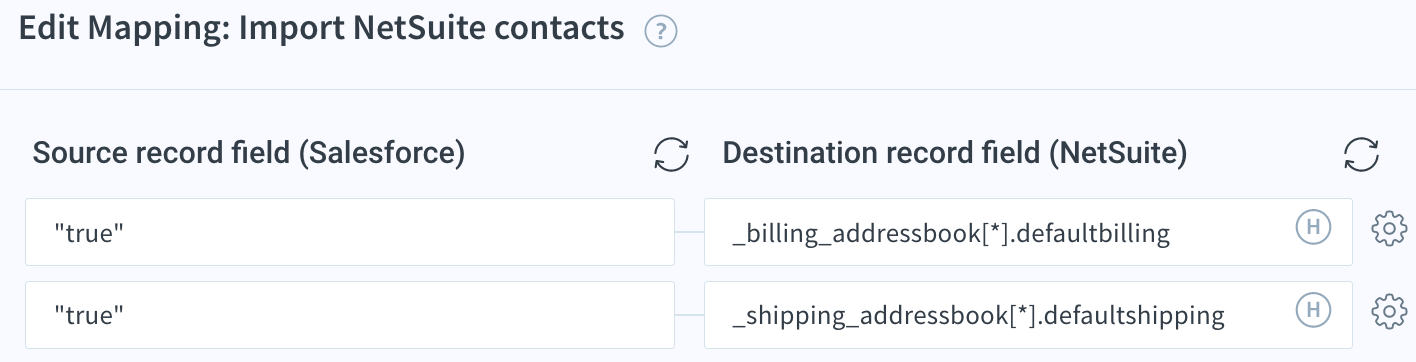The width and height of the screenshot is (1416, 362).
Task: Click the horizontal divider below the page title
Action: [x=708, y=89]
